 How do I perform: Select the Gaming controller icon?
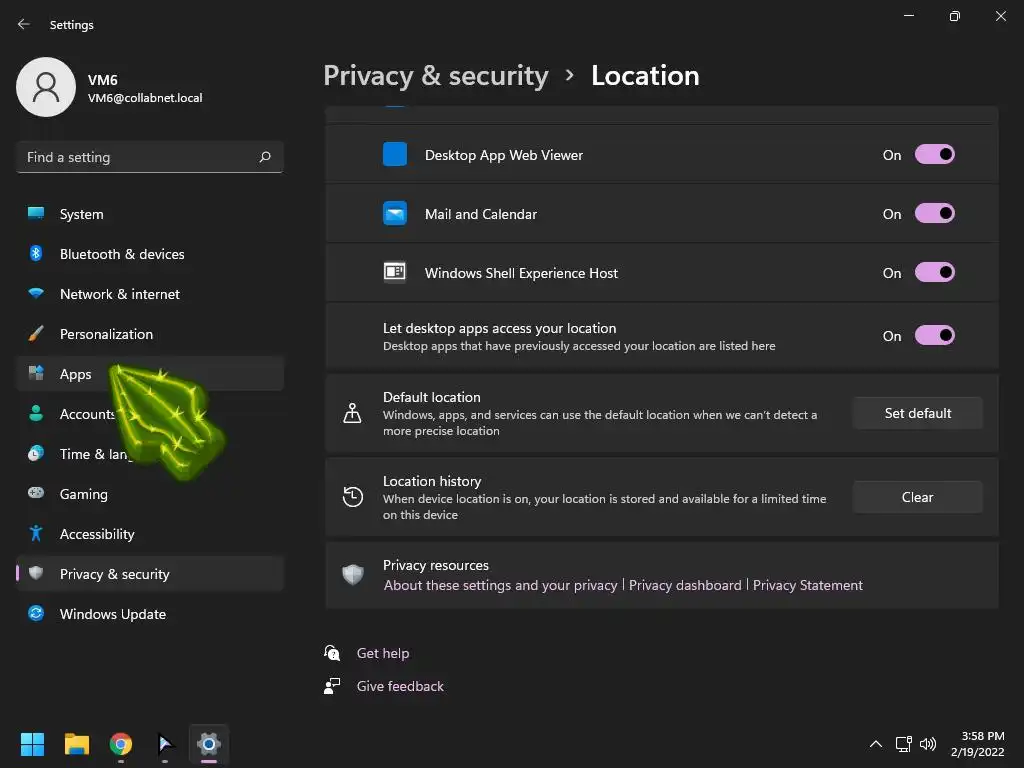coord(36,494)
